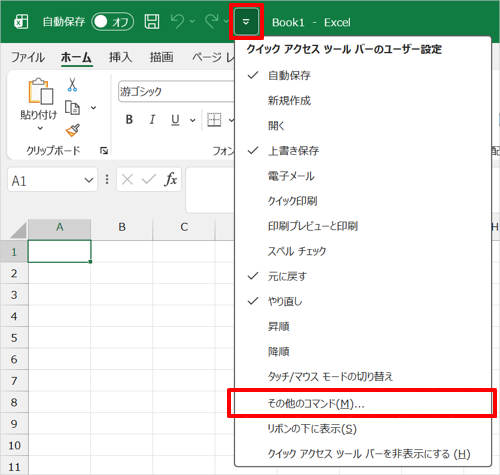Click the Cut scissors icon
The image size is (500, 475).
(x=72, y=84)
